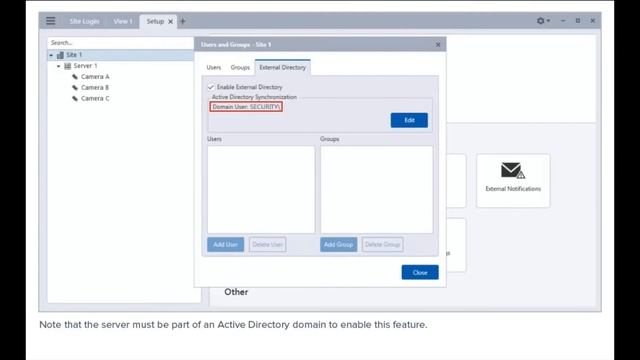
Task: Open the hamburger menu icon
Action: (x=51, y=21)
